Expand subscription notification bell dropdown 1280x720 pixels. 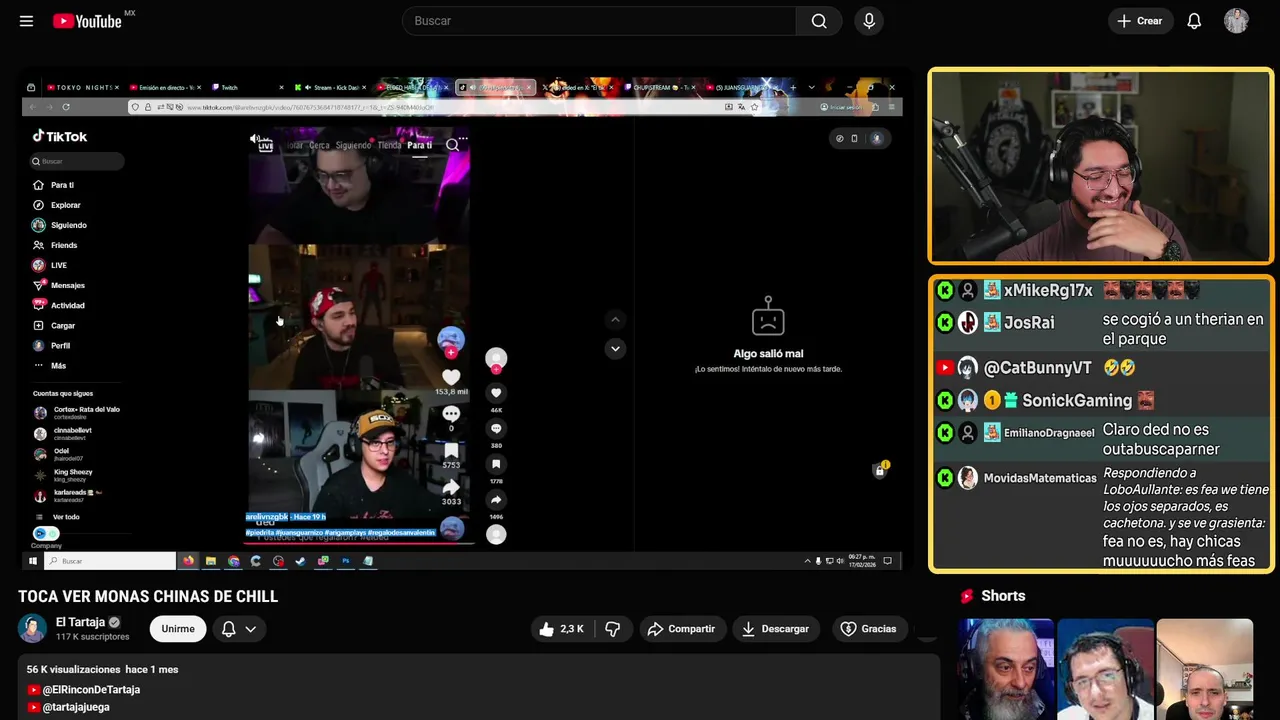239,629
